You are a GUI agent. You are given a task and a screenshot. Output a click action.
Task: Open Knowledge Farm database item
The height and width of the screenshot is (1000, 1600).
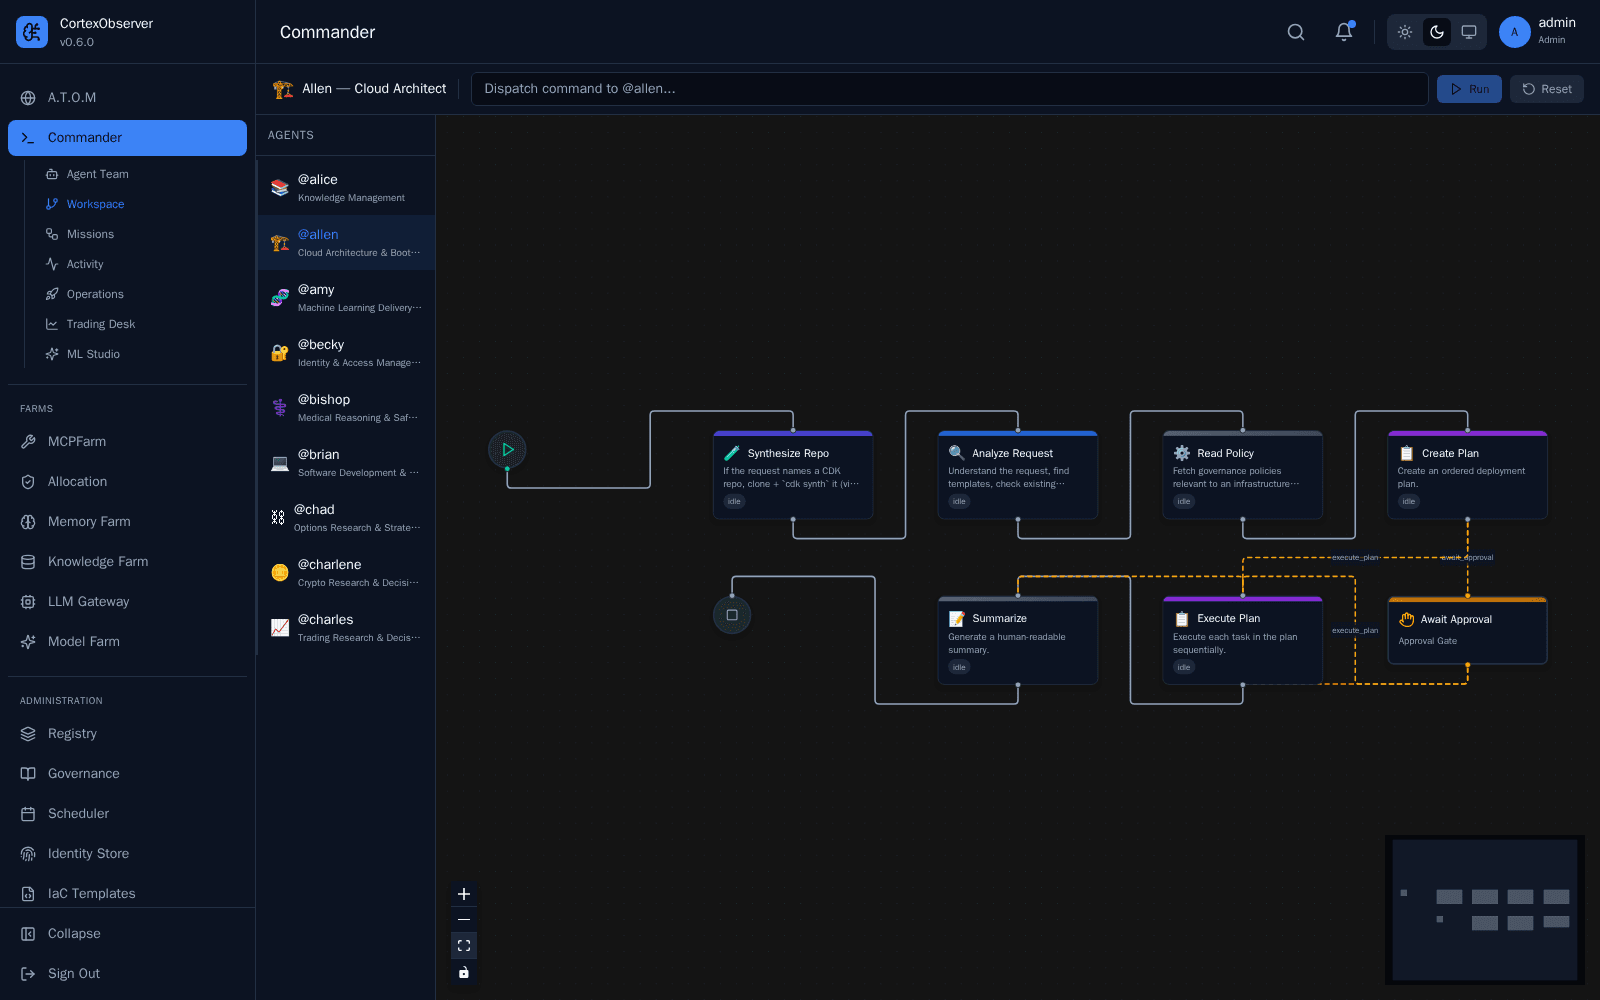point(127,562)
